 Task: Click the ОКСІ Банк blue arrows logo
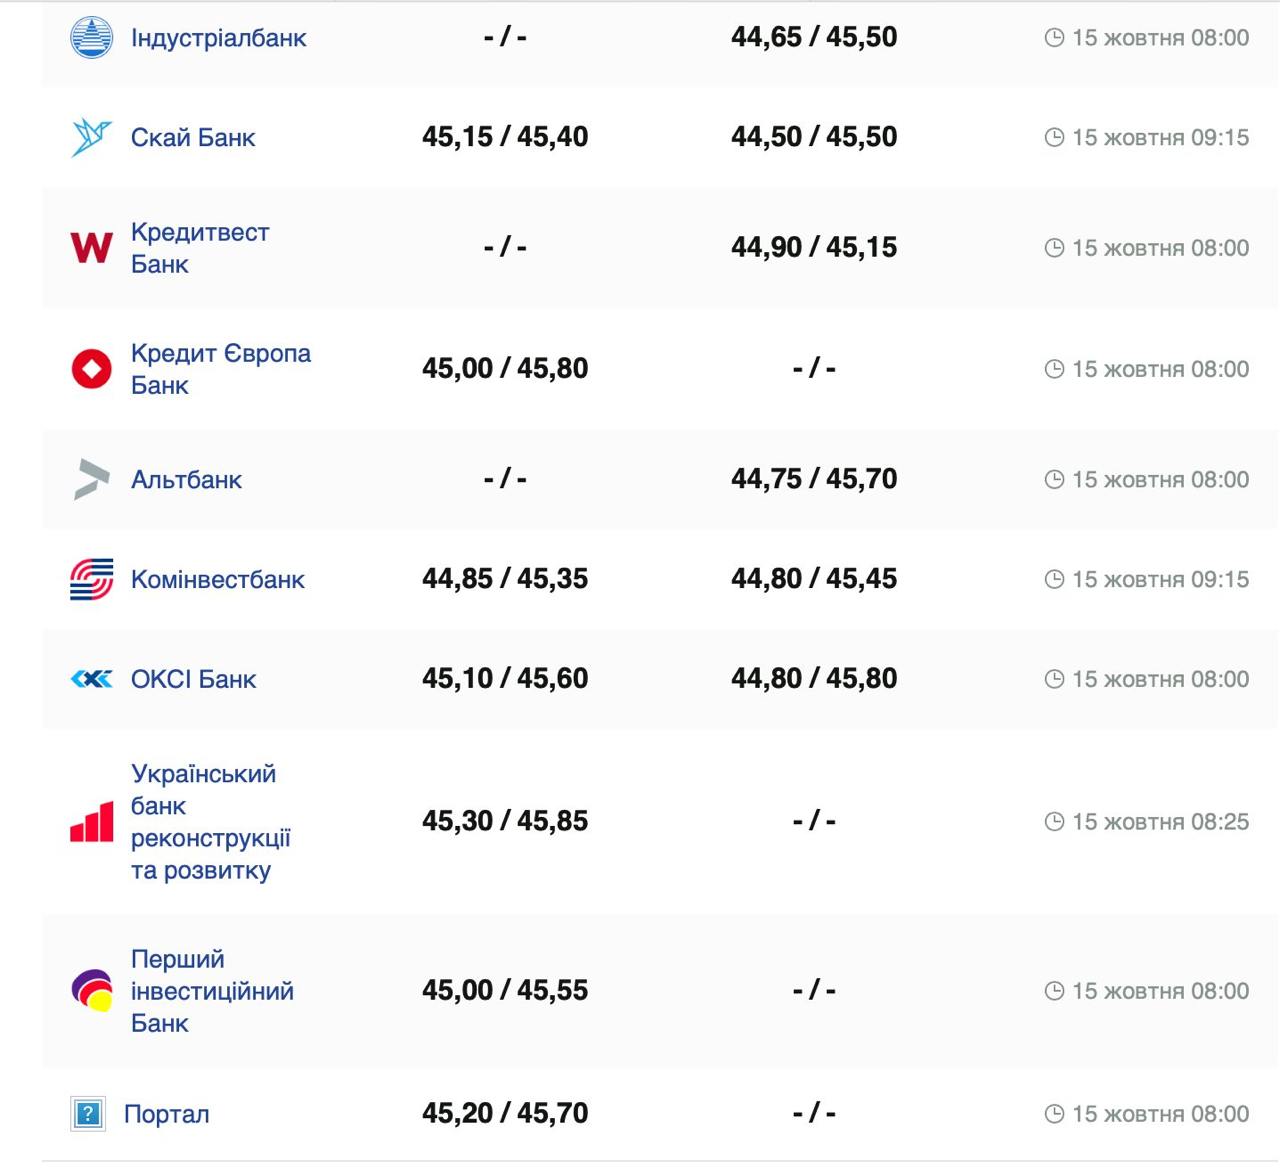(91, 679)
